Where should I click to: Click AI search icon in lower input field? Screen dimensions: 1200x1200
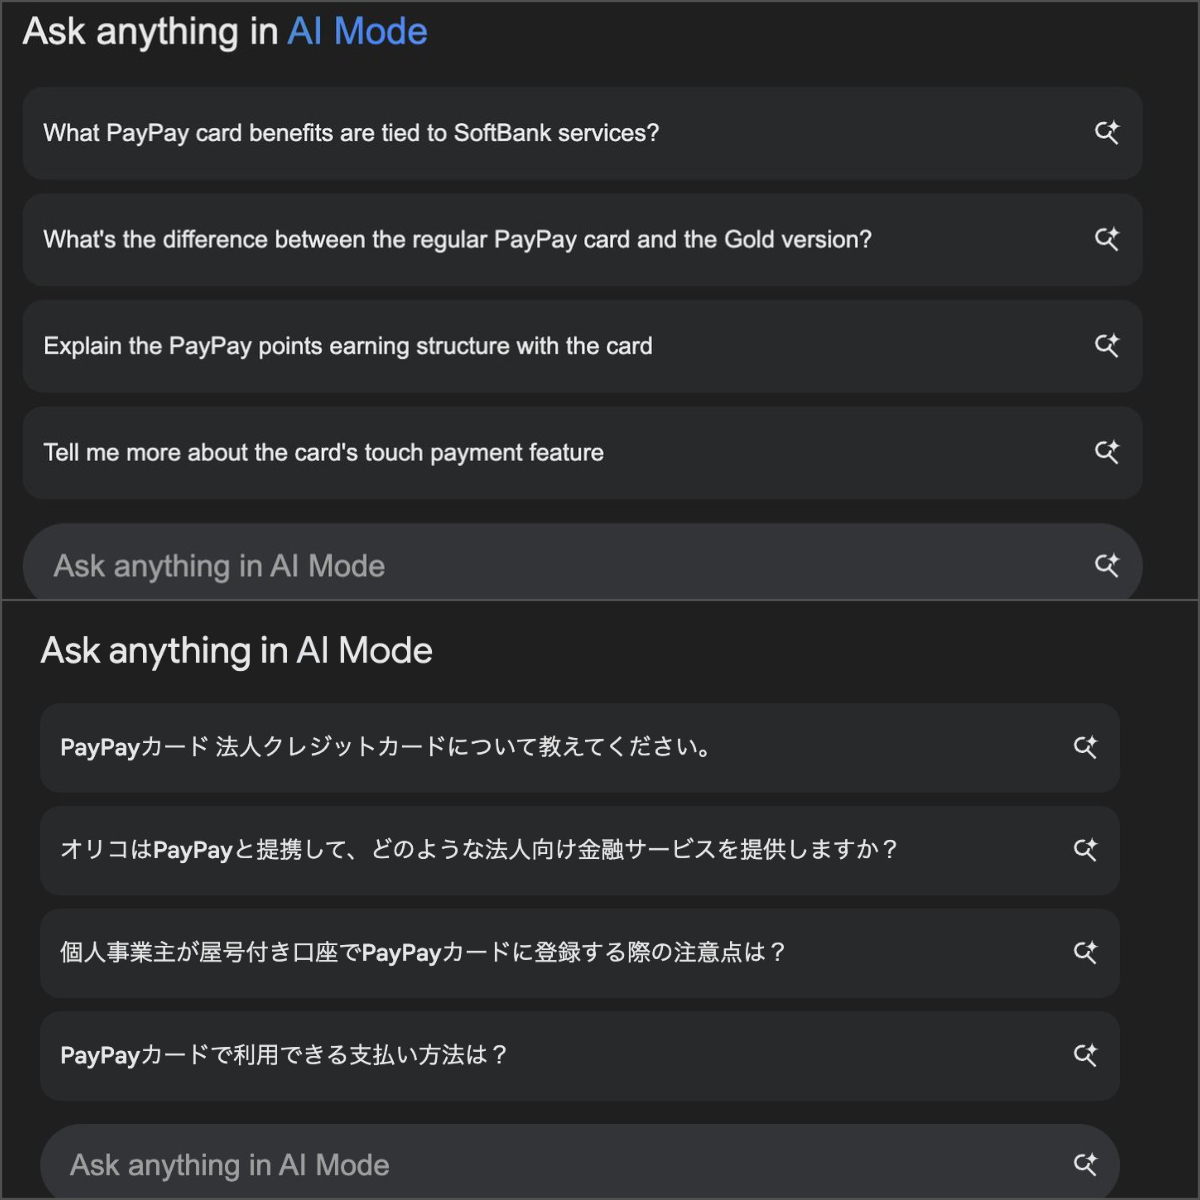1085,1164
